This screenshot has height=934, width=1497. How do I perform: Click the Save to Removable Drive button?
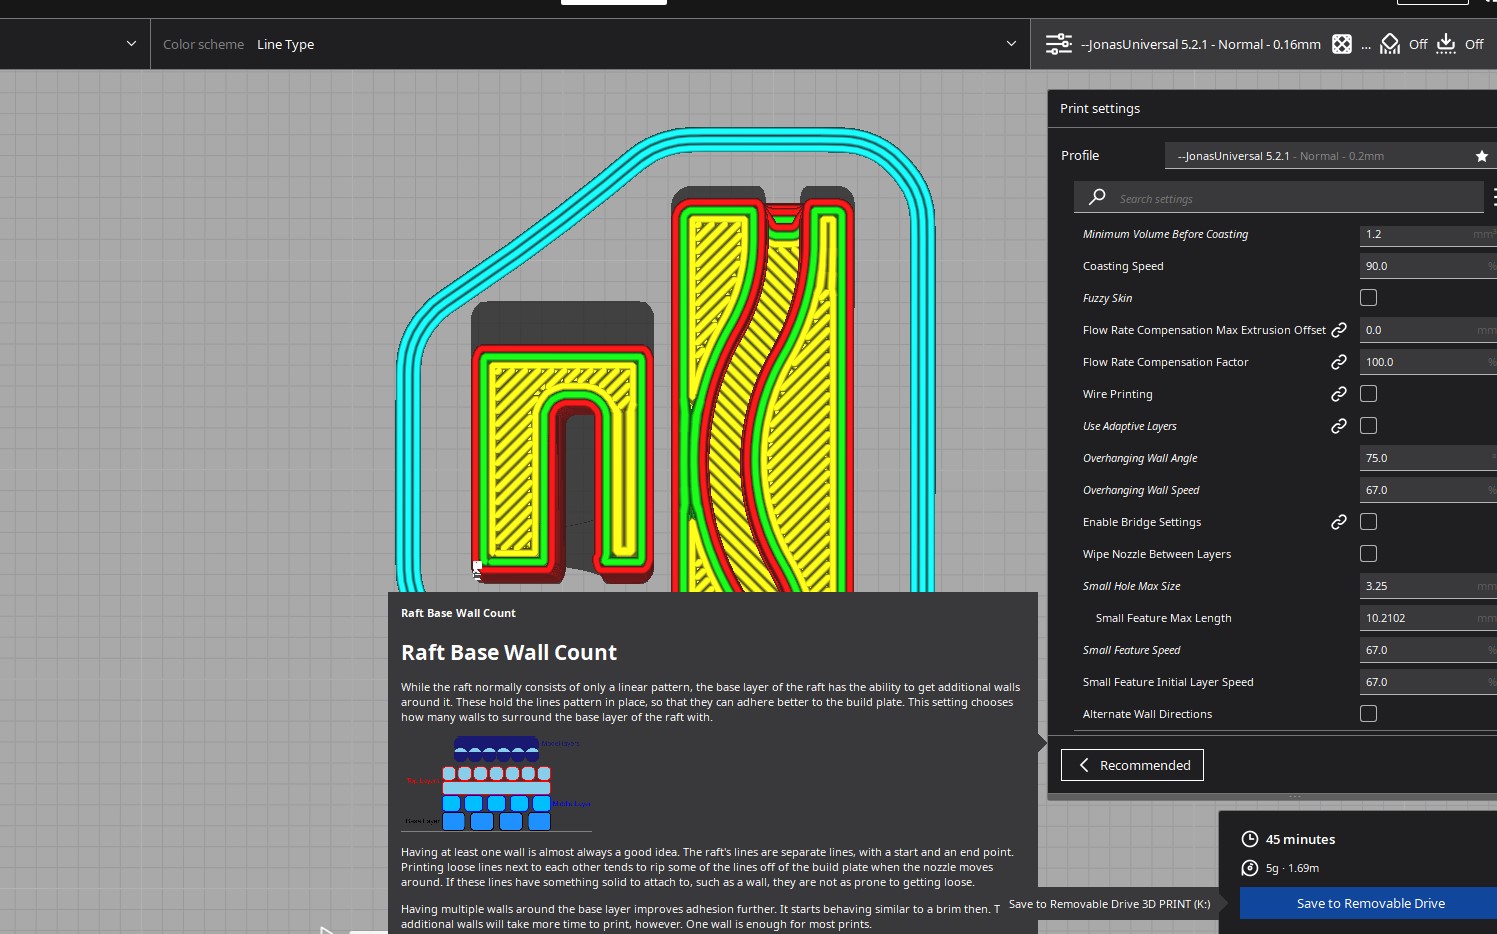click(x=1368, y=902)
